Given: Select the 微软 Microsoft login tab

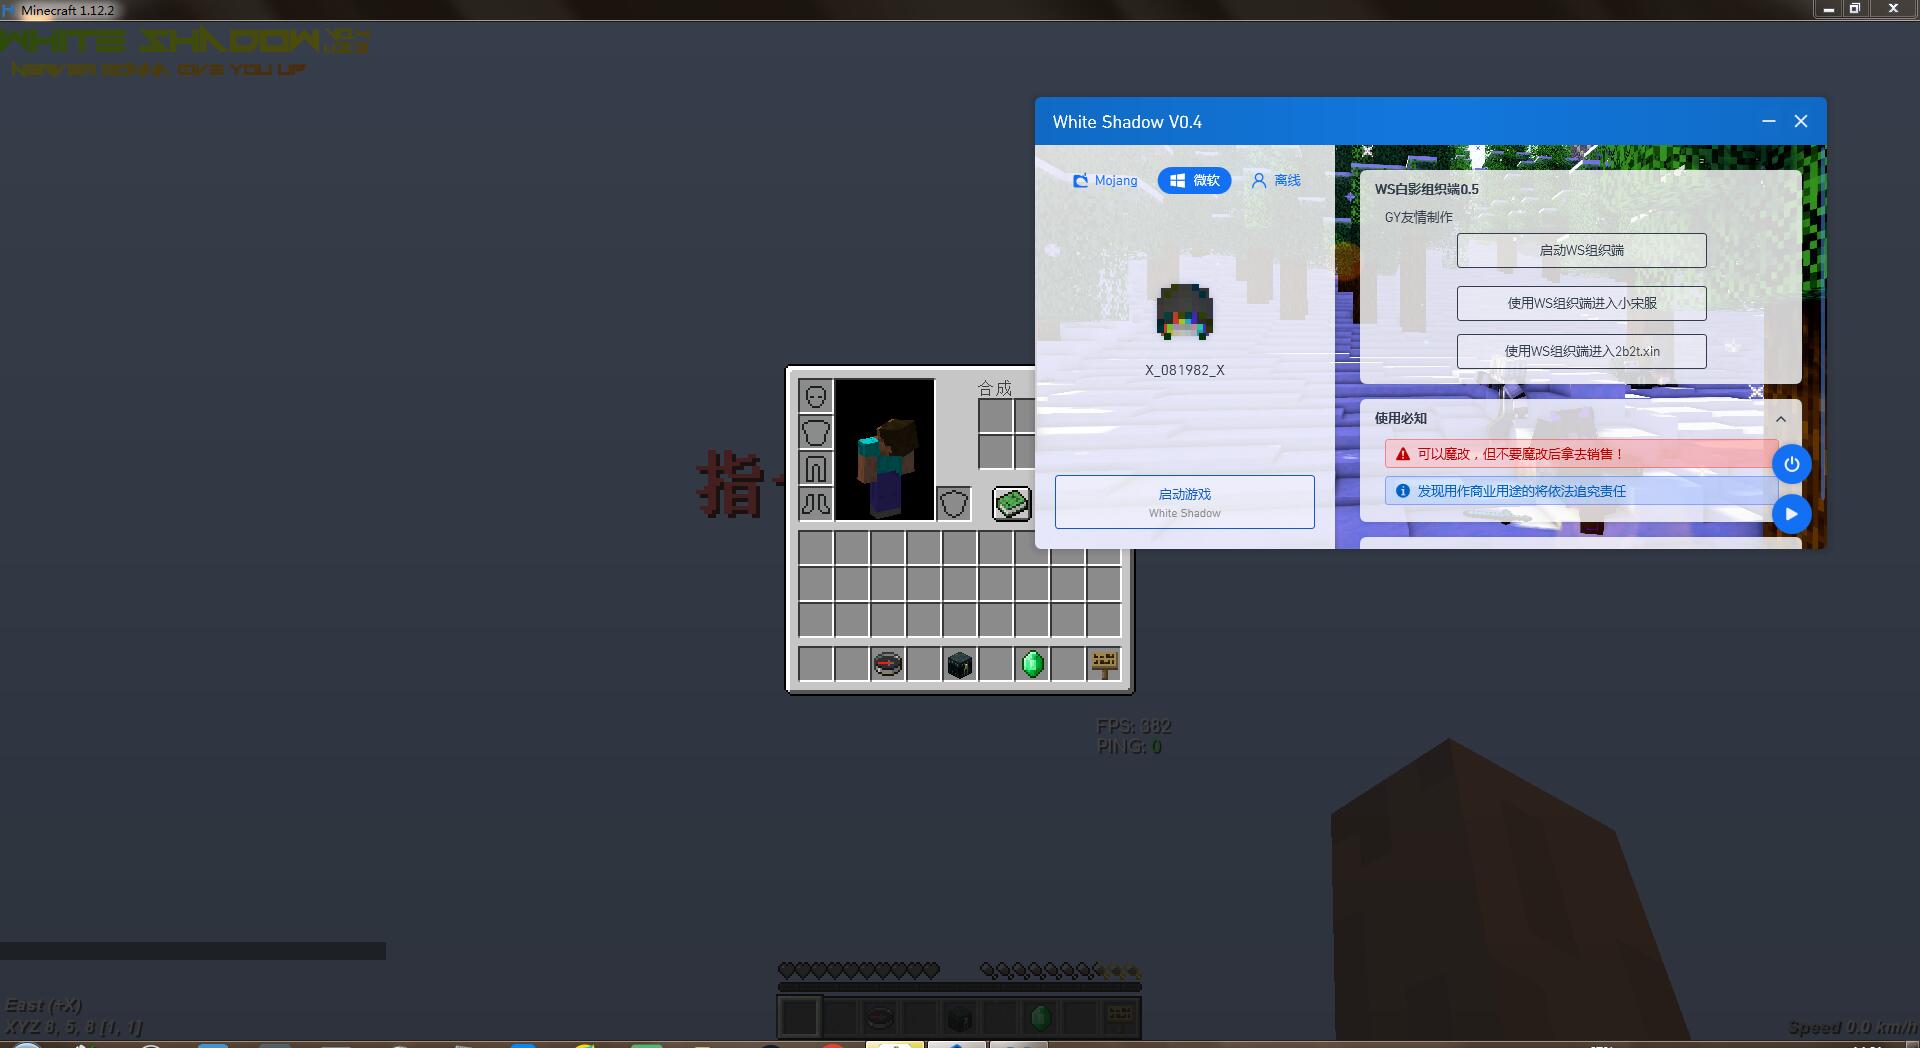Looking at the screenshot, I should pos(1194,181).
